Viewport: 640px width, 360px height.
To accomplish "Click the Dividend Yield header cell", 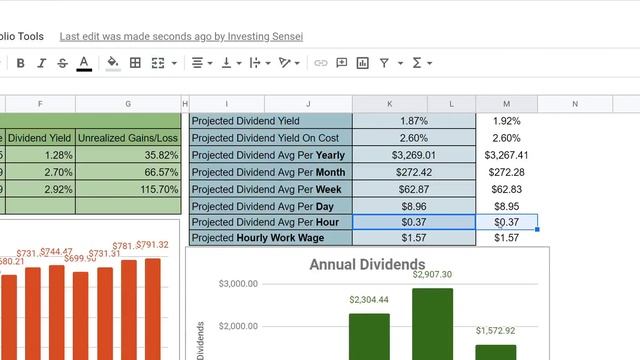I will point(40,138).
